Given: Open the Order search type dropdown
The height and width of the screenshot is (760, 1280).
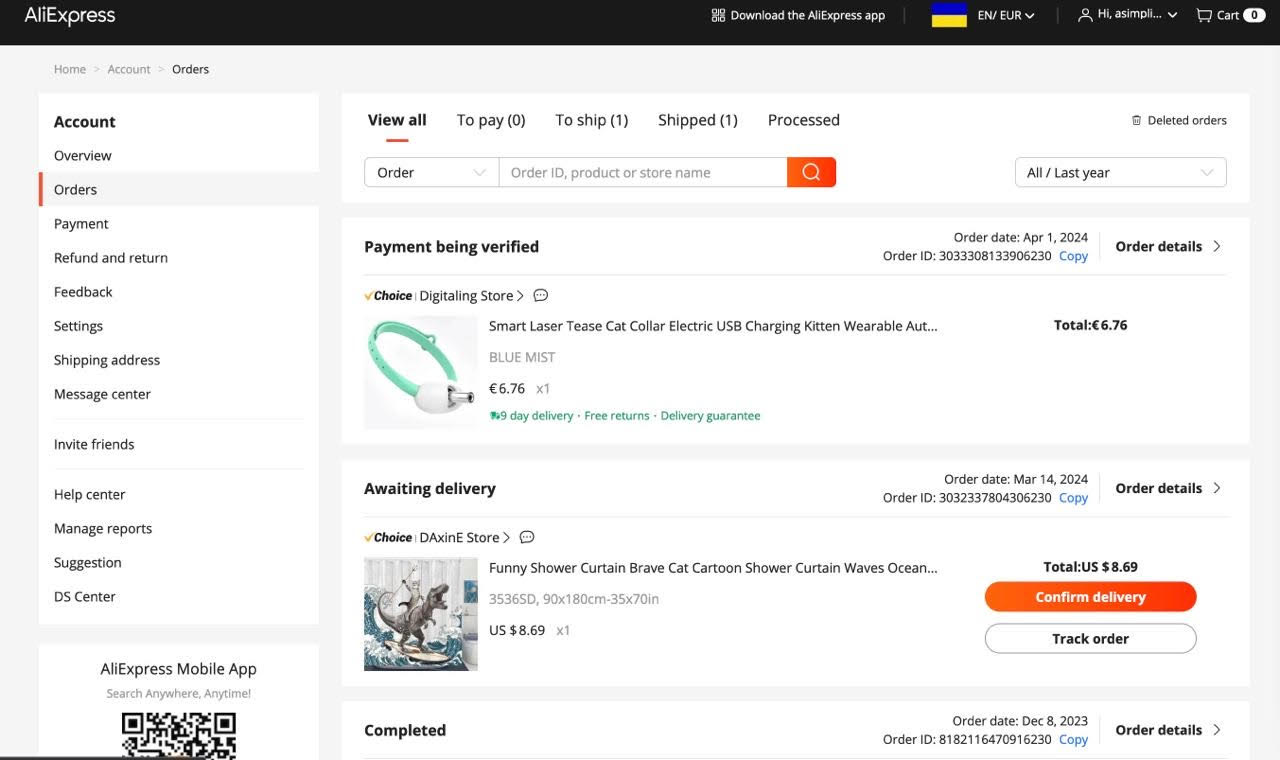Looking at the screenshot, I should [431, 172].
